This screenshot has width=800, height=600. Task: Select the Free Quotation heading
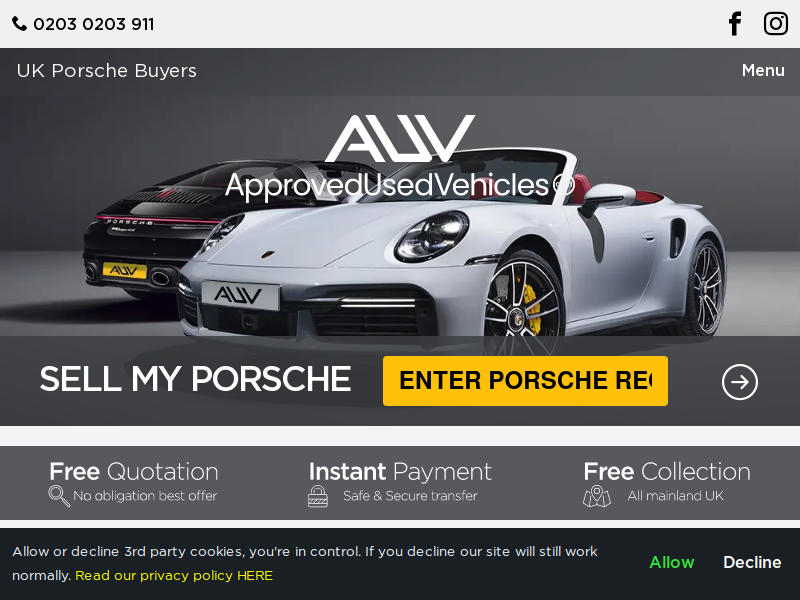[134, 471]
